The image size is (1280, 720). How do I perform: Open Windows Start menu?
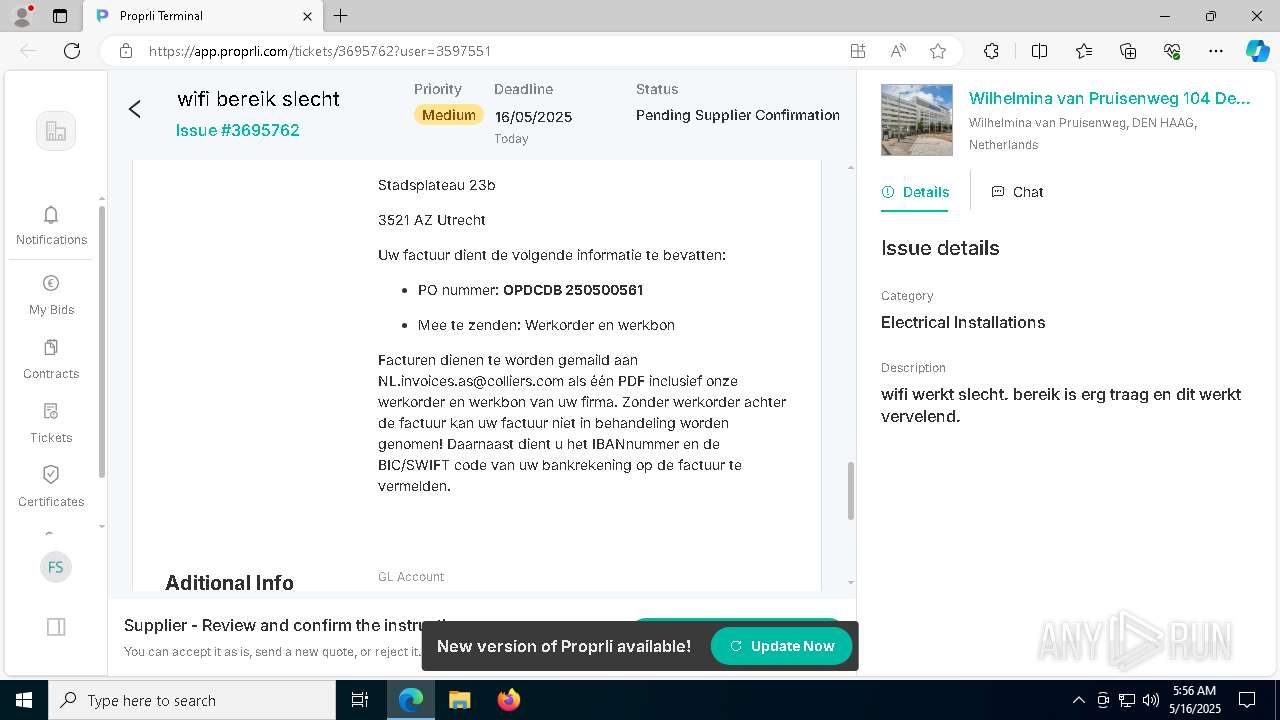coord(24,700)
